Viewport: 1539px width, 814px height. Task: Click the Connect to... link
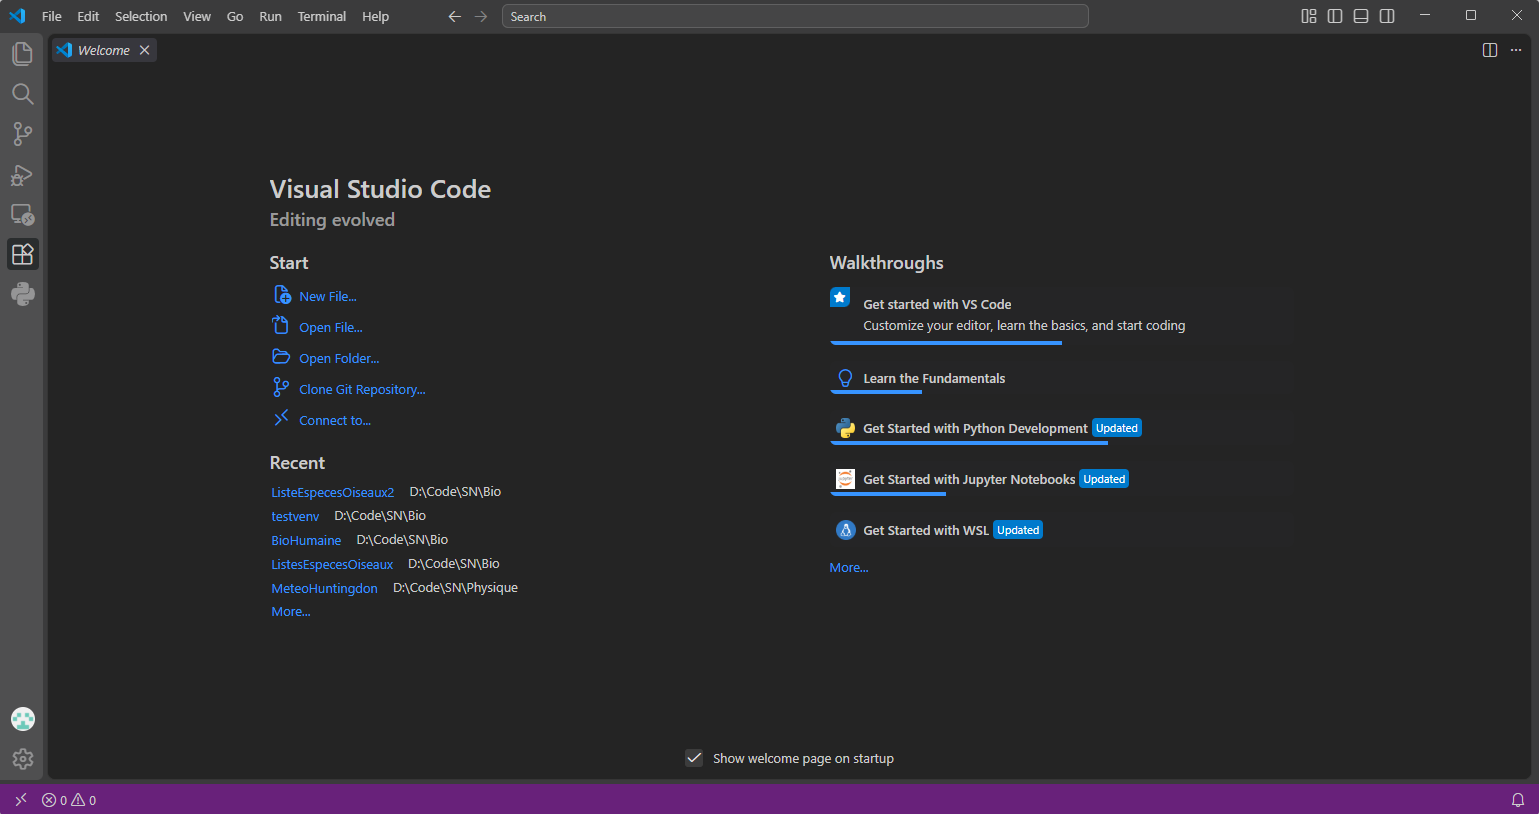pyautogui.click(x=335, y=420)
